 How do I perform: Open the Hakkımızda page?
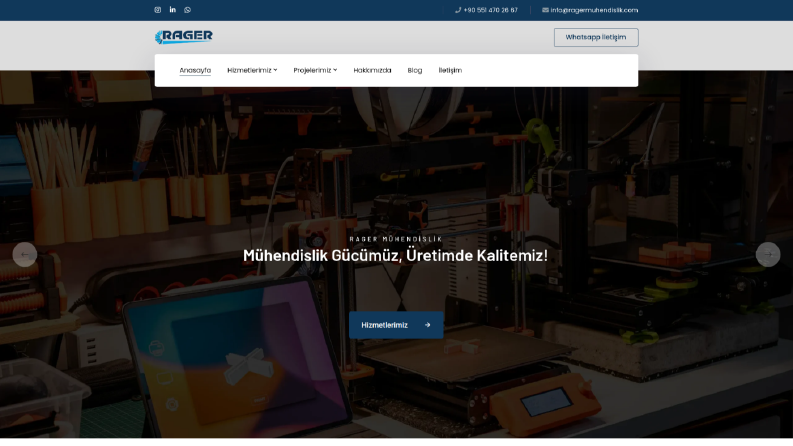coord(372,70)
